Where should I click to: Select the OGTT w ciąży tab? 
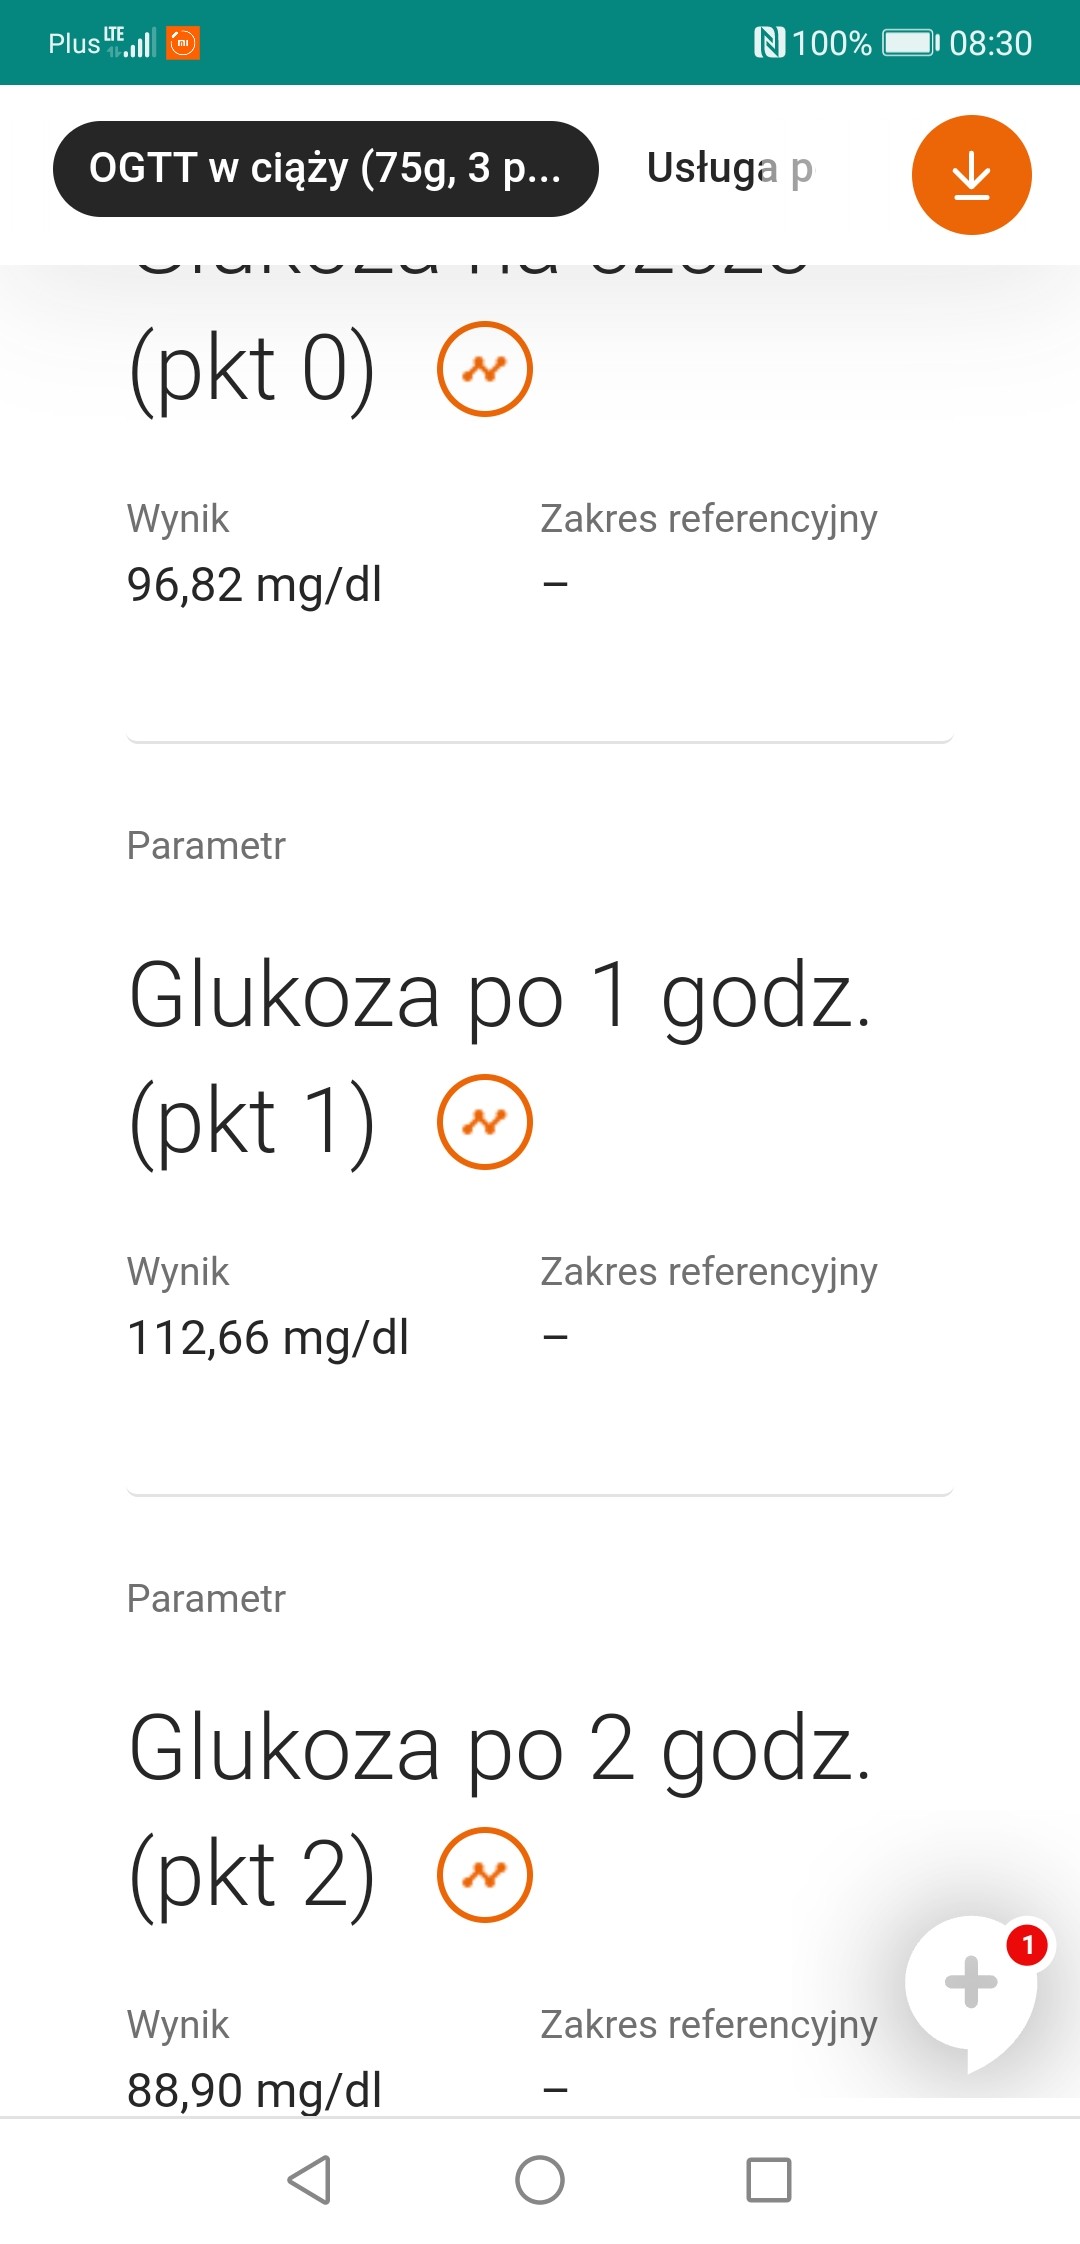[x=325, y=169]
